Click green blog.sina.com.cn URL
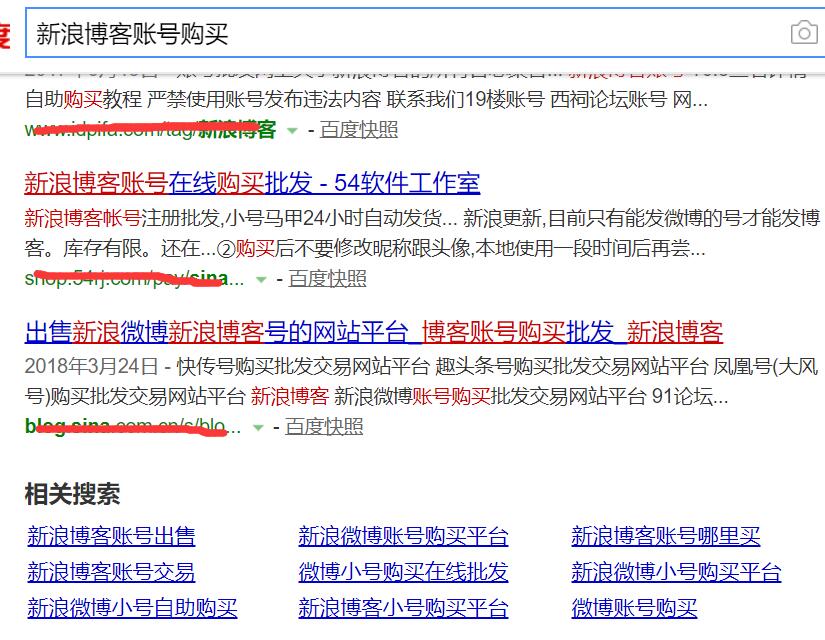The image size is (825, 640). pos(133,426)
